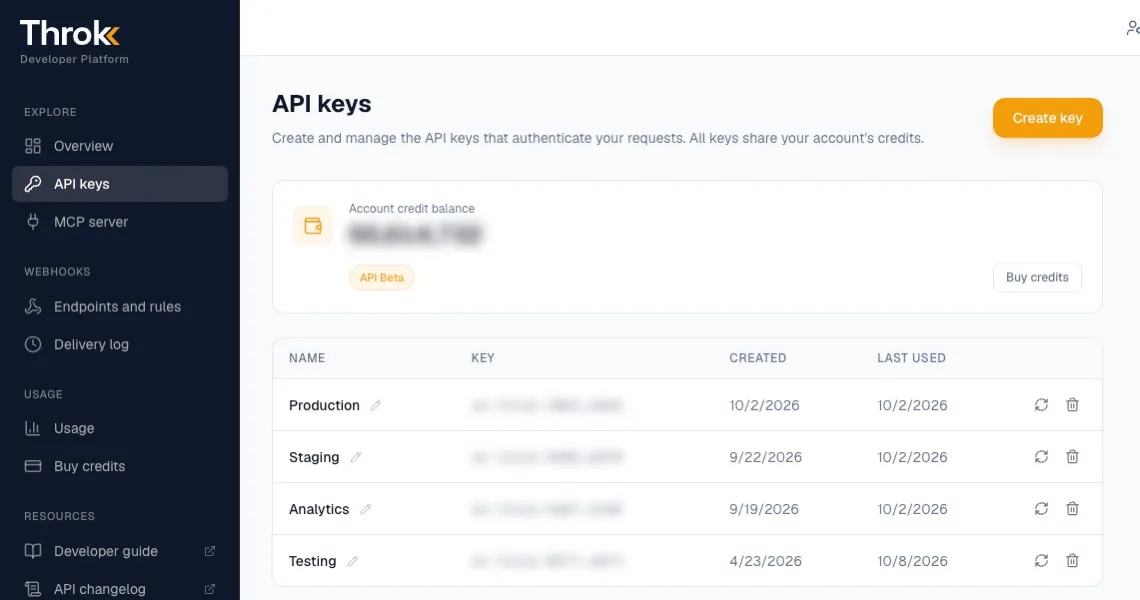
Task: Delete the Testing key
Action: pyautogui.click(x=1072, y=561)
